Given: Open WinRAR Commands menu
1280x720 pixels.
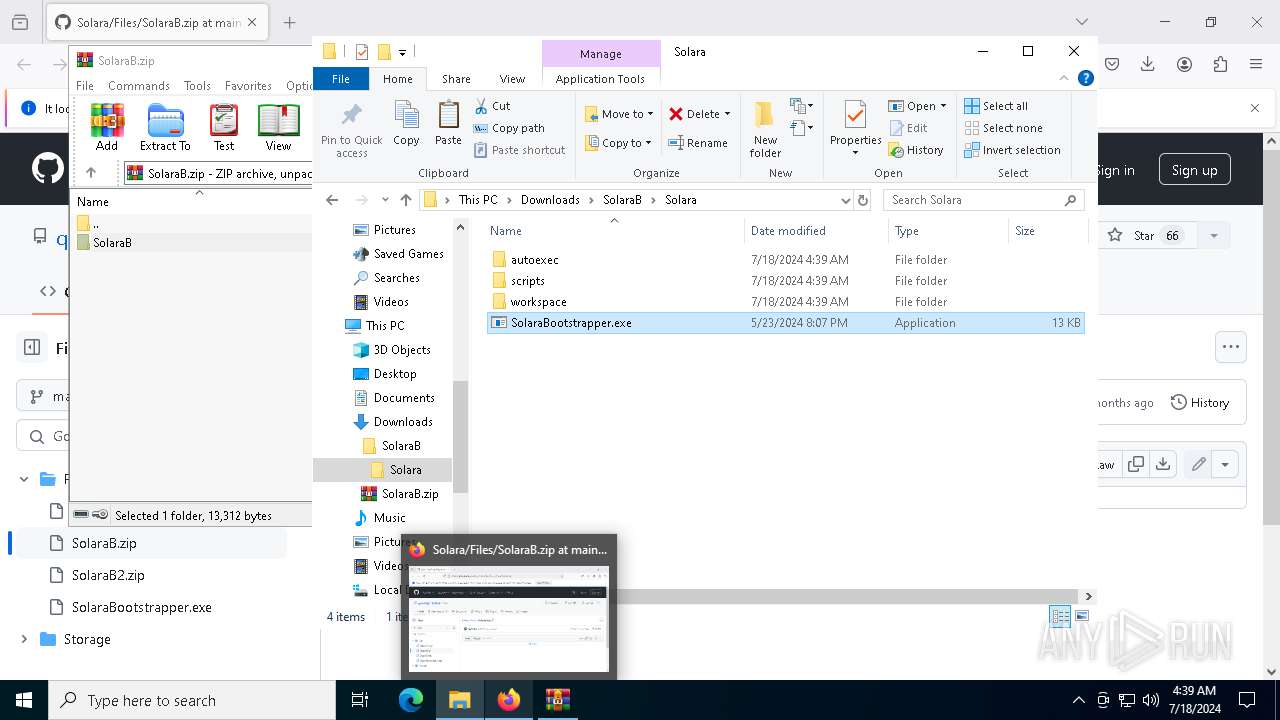Looking at the screenshot, I should point(139,86).
